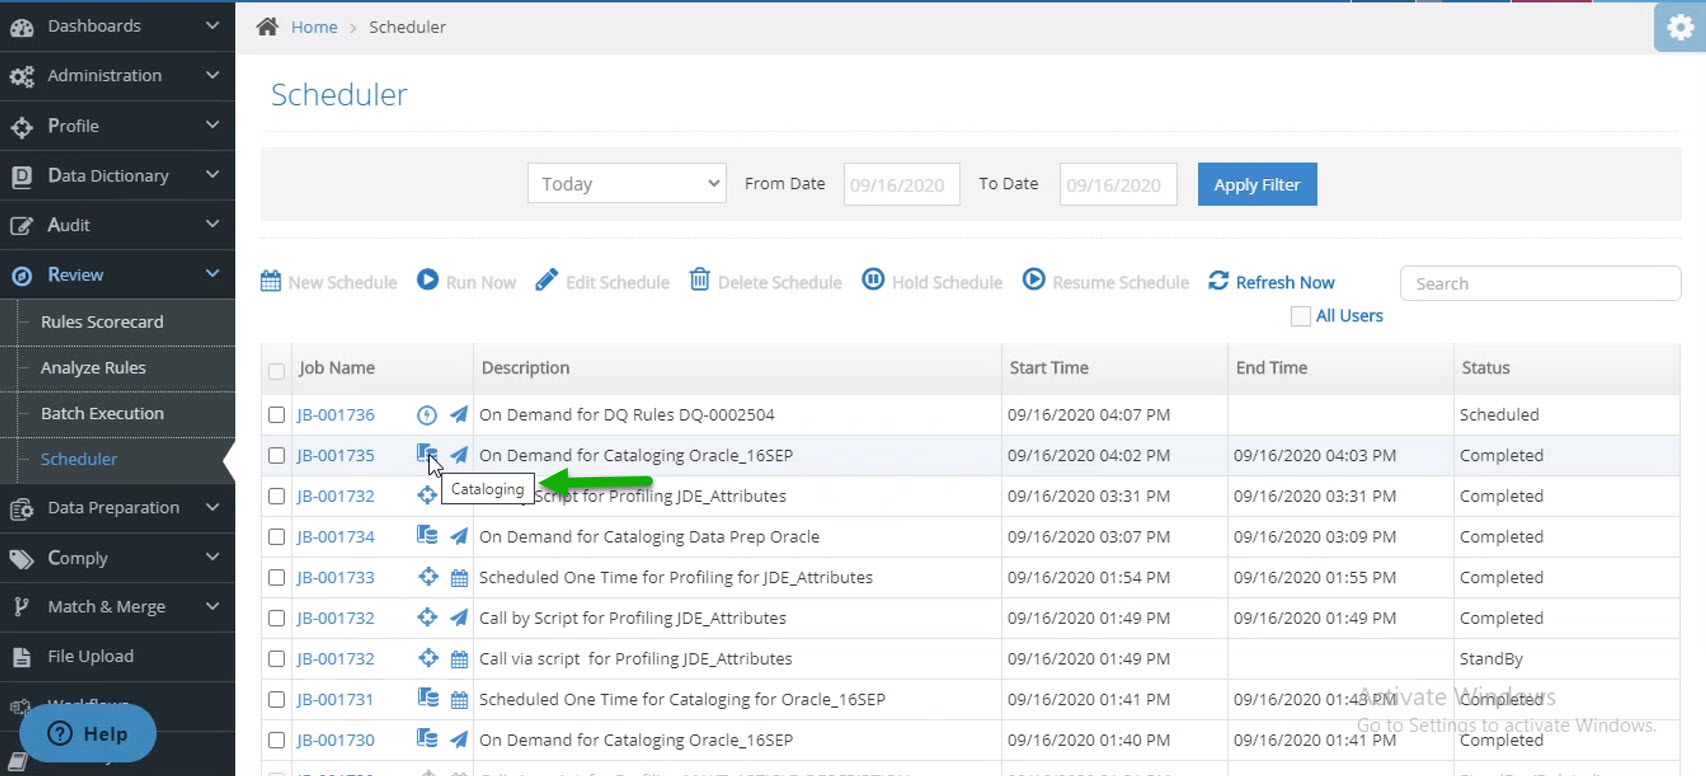Viewport: 1706px width, 776px height.
Task: Click the Data Dictionary sidebar icon
Action: click(x=22, y=177)
